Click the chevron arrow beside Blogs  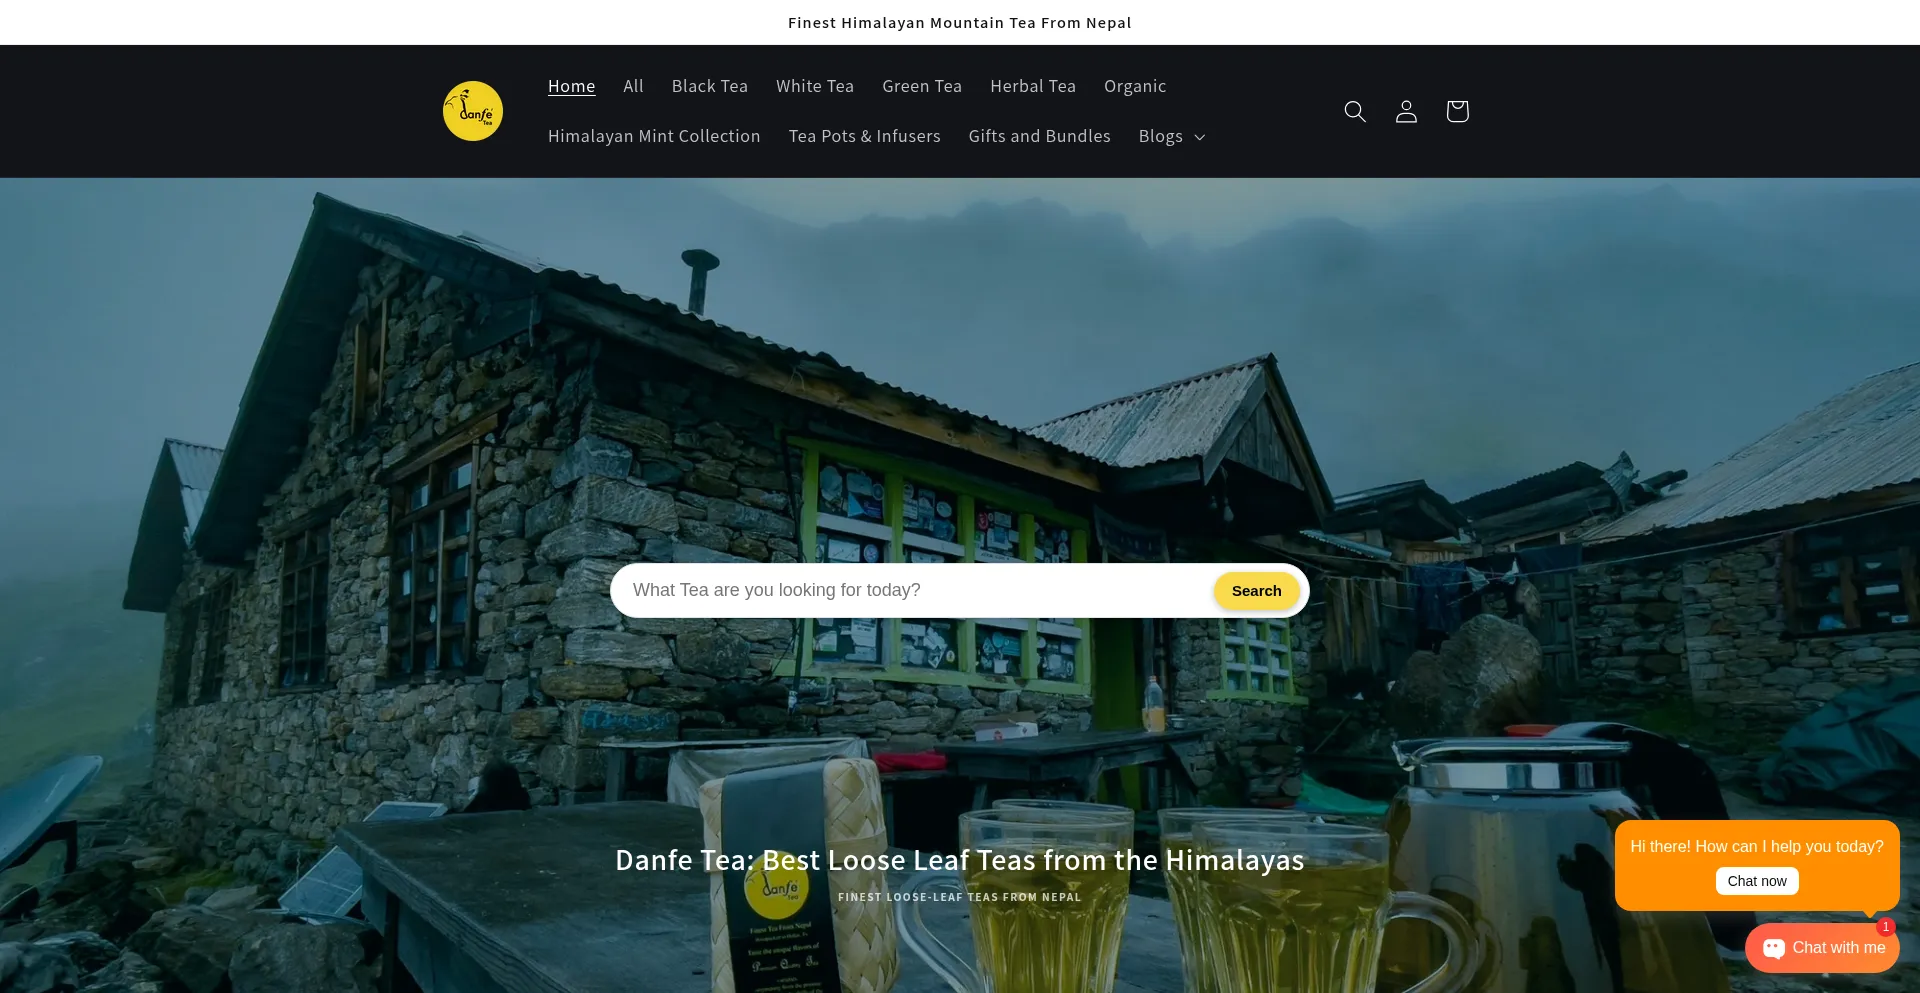[x=1199, y=137]
